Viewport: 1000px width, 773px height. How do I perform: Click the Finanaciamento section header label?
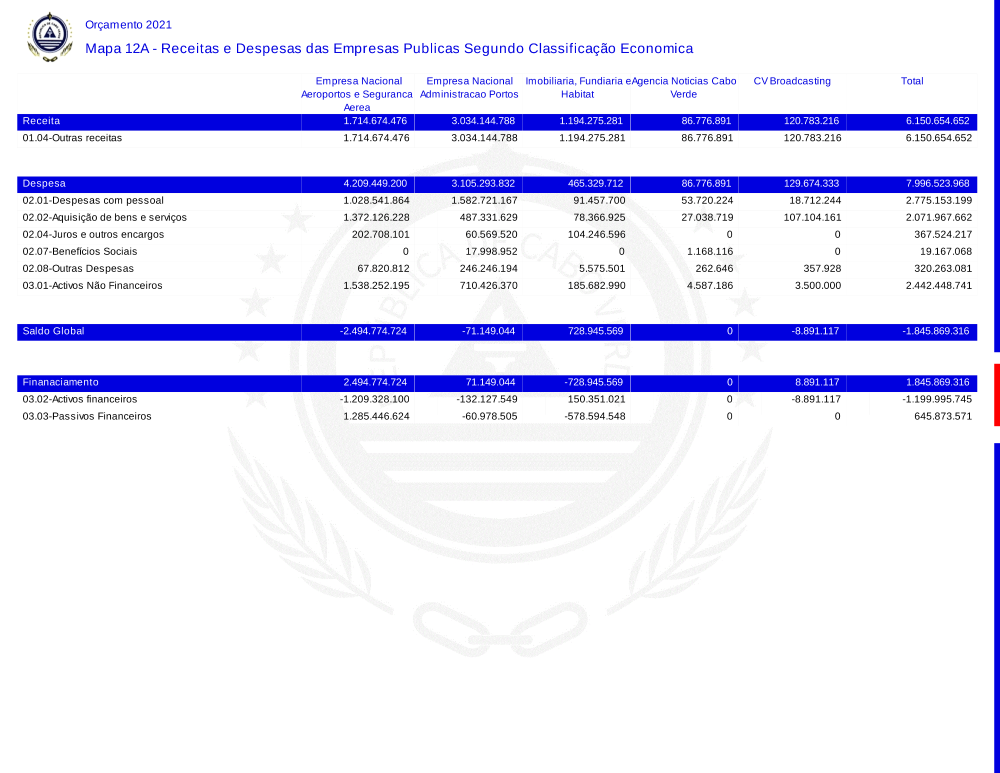coord(60,382)
